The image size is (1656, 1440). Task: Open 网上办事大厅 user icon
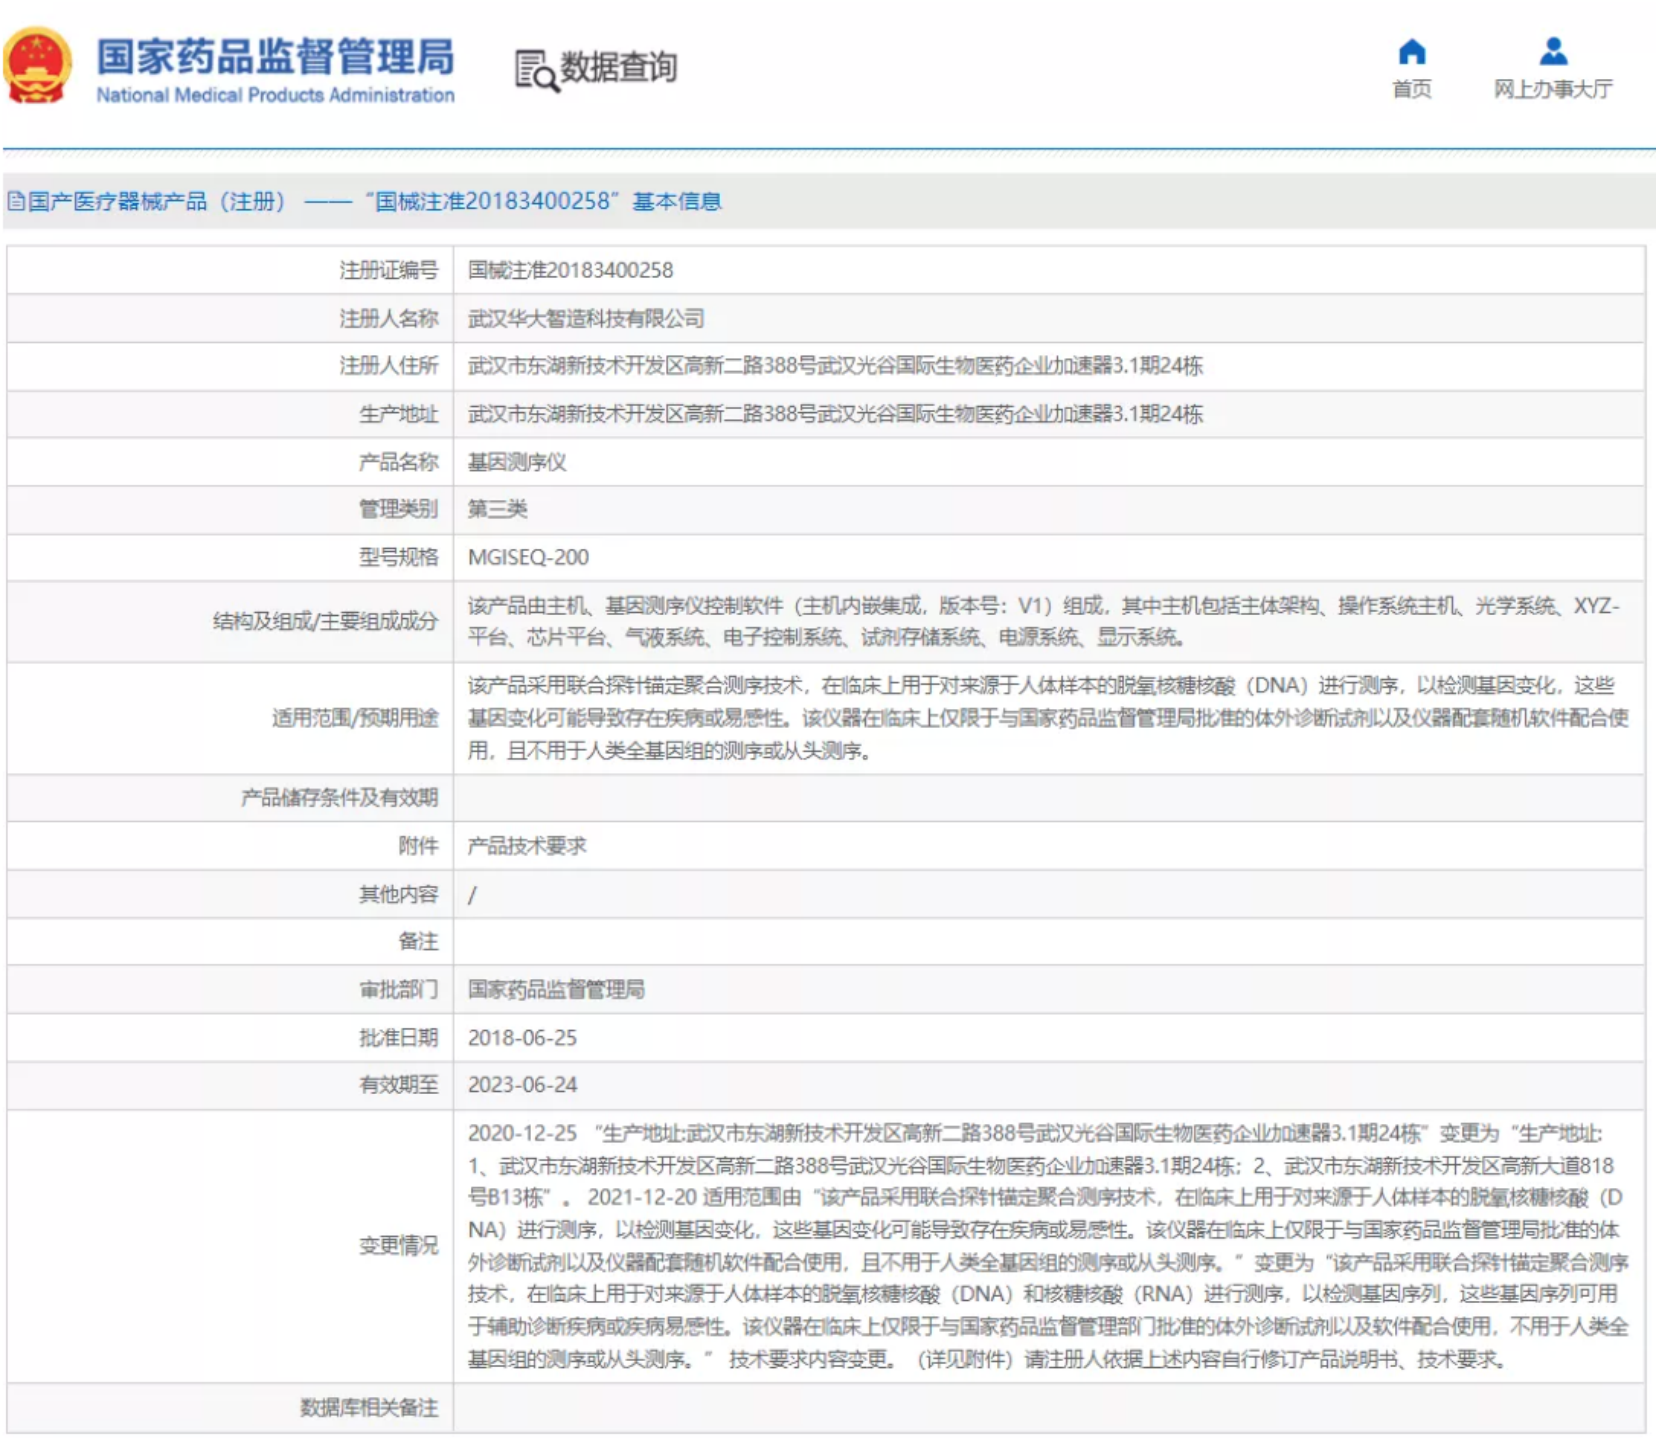pyautogui.click(x=1553, y=51)
